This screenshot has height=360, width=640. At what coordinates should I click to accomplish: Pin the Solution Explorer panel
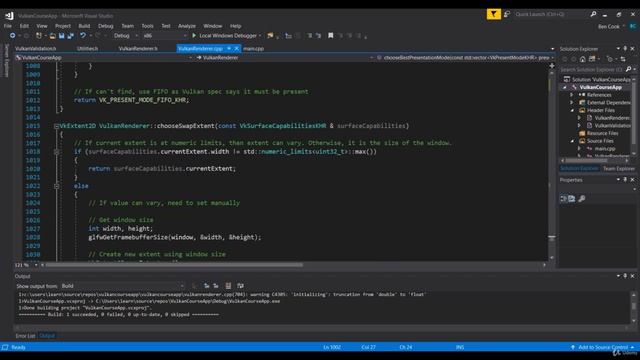(x=625, y=49)
